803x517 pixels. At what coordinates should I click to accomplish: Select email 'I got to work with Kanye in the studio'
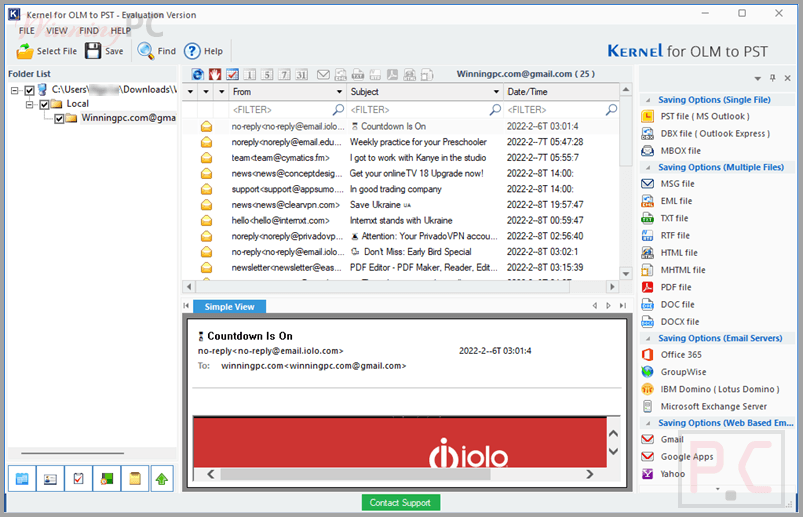[x=400, y=158]
